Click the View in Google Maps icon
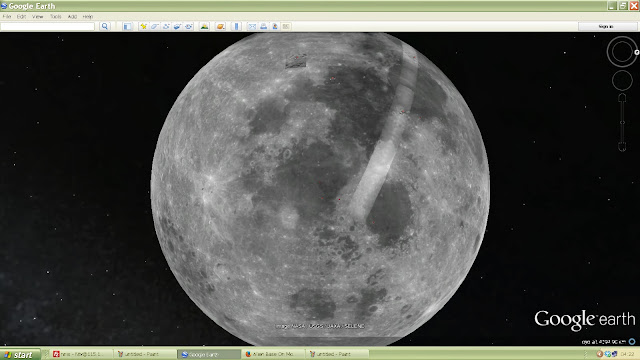The width and height of the screenshot is (640, 360). tap(275, 27)
